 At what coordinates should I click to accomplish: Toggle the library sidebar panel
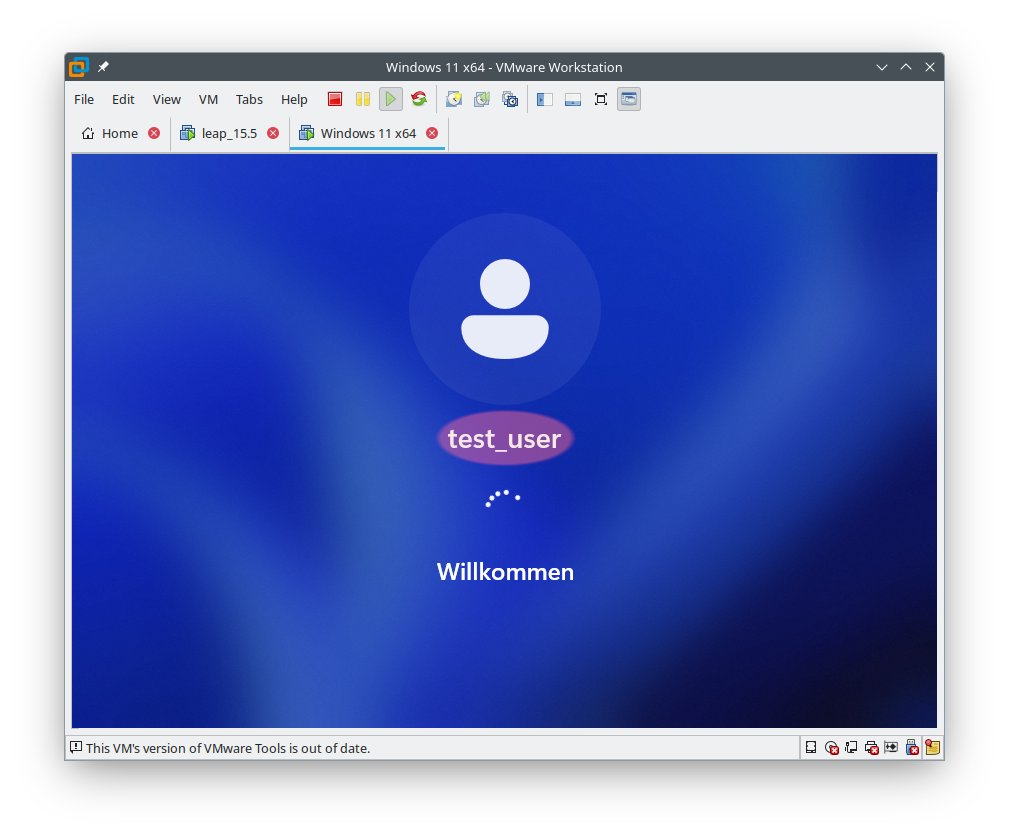(x=545, y=99)
